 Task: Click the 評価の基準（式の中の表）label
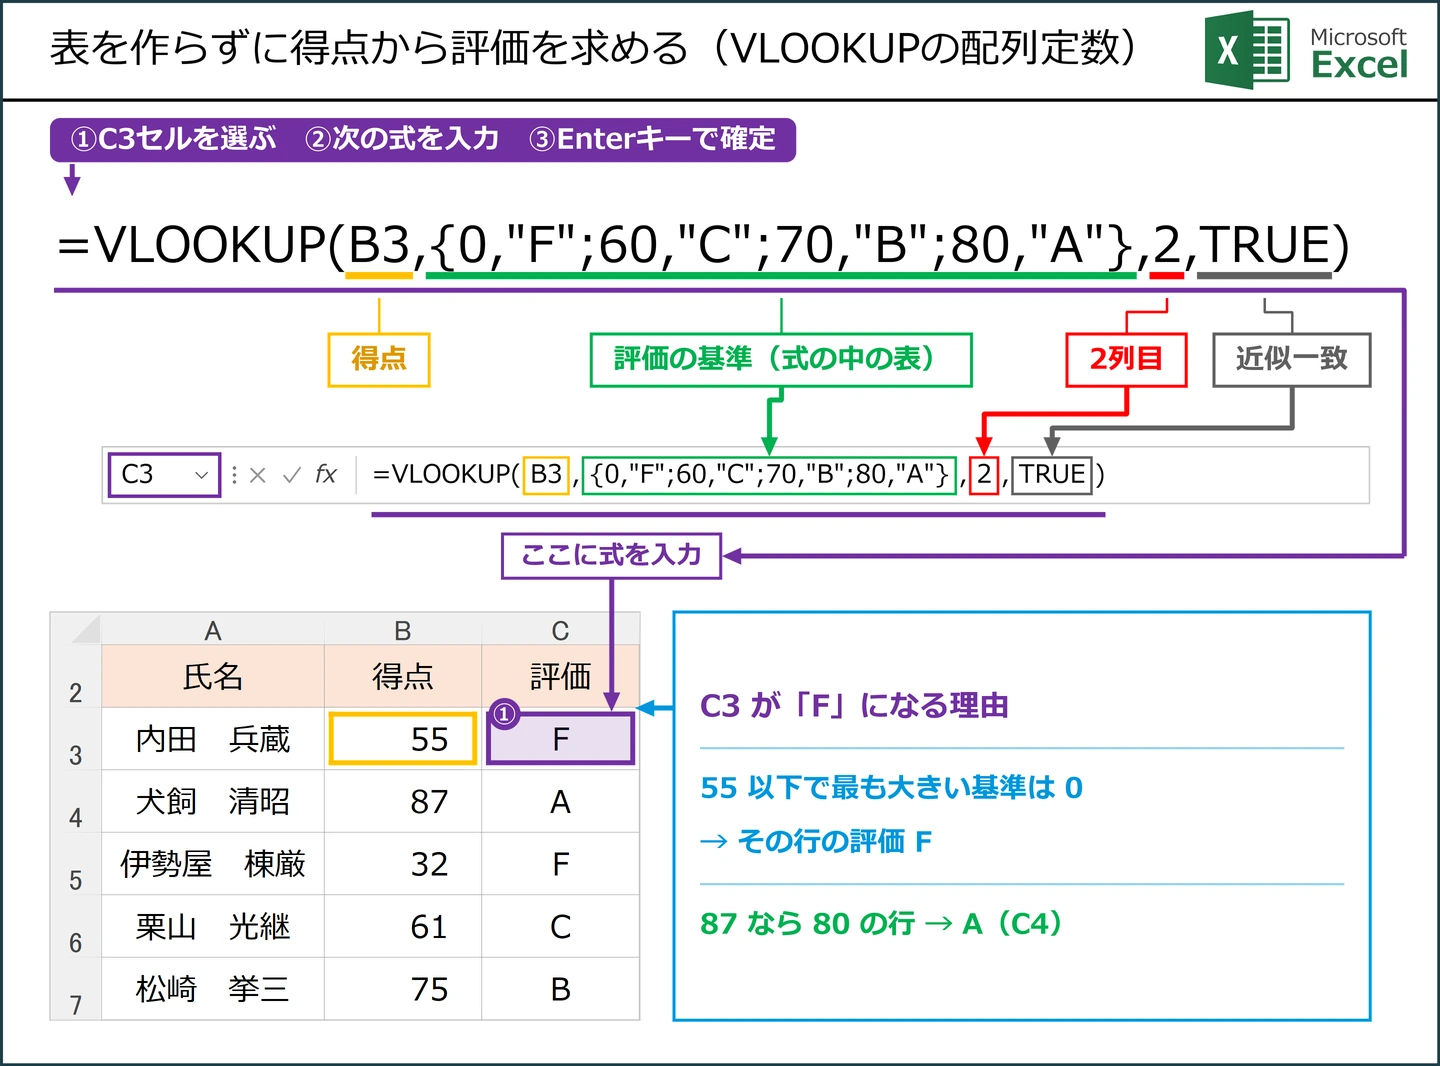(x=781, y=359)
